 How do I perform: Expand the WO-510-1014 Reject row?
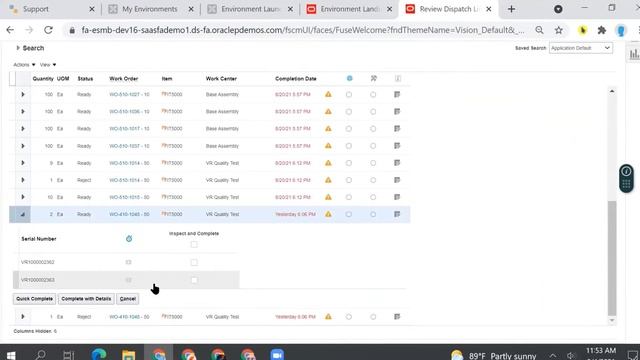tap(23, 180)
